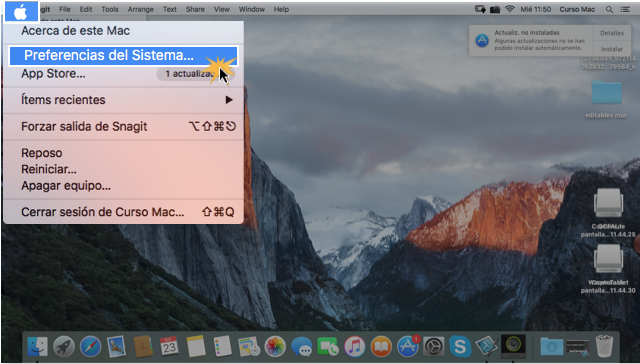Viewport: 640px width, 364px height.
Task: Click the Apple logo menu
Action: point(21,11)
